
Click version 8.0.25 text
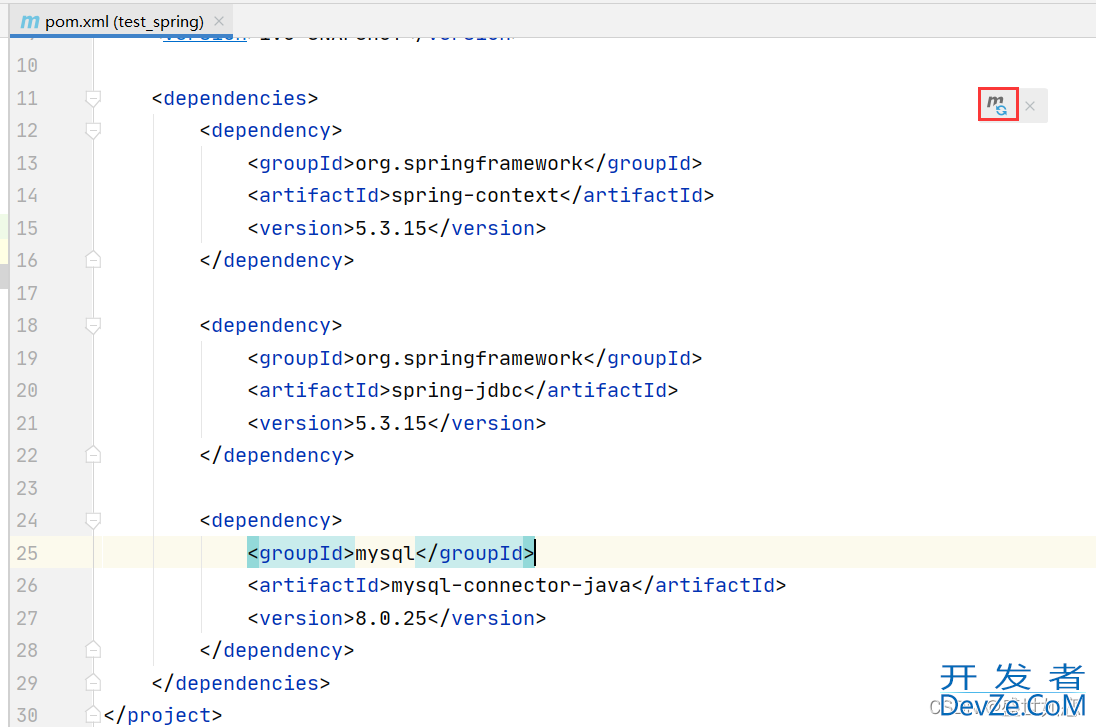[x=391, y=618]
